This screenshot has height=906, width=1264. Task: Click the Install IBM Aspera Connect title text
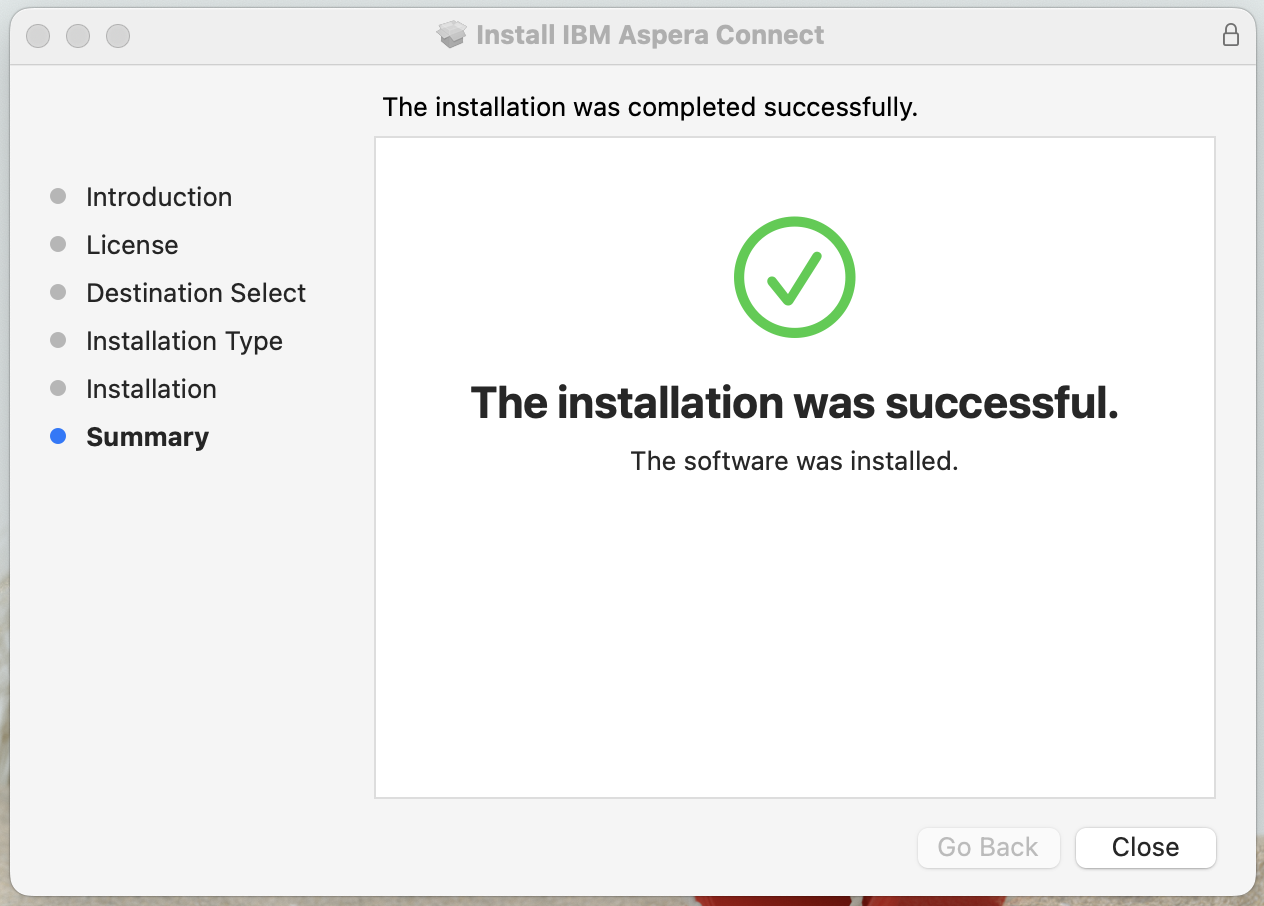[x=650, y=33]
